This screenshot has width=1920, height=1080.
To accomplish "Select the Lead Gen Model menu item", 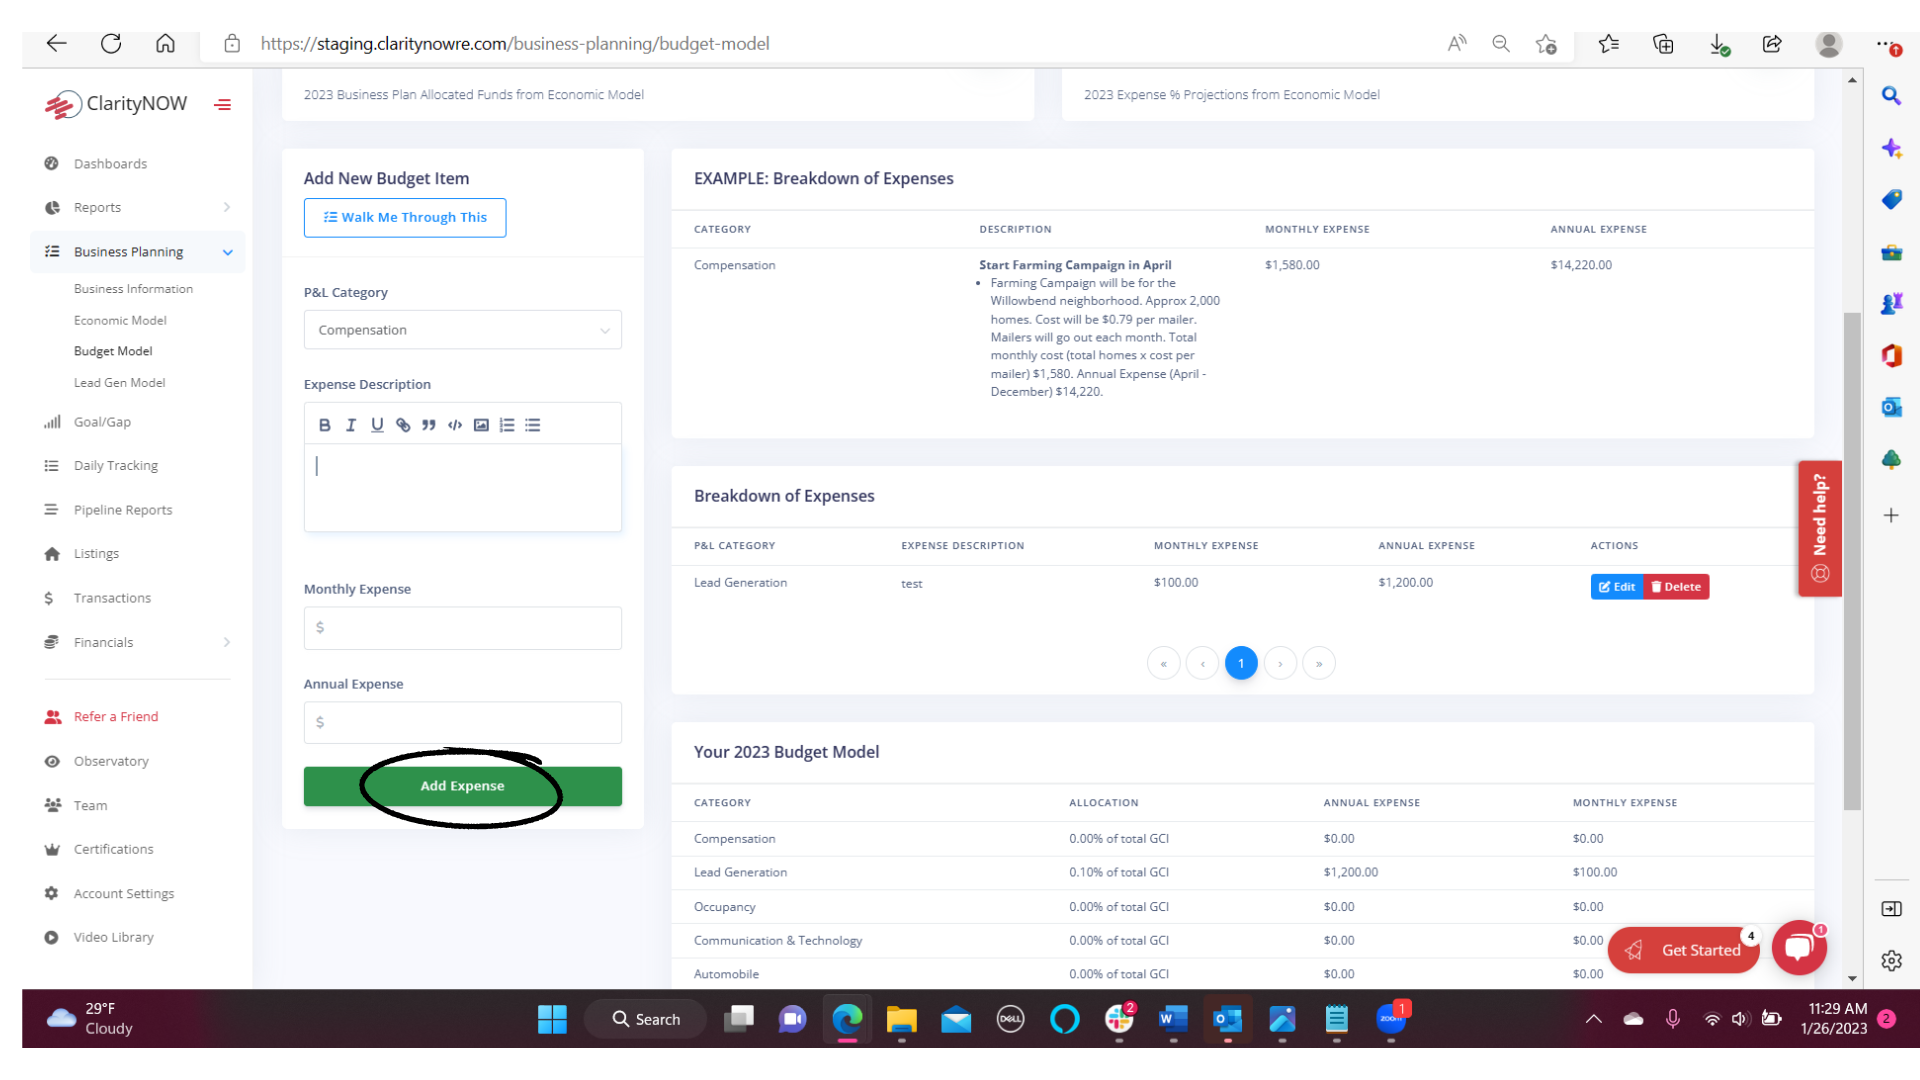I will [120, 382].
